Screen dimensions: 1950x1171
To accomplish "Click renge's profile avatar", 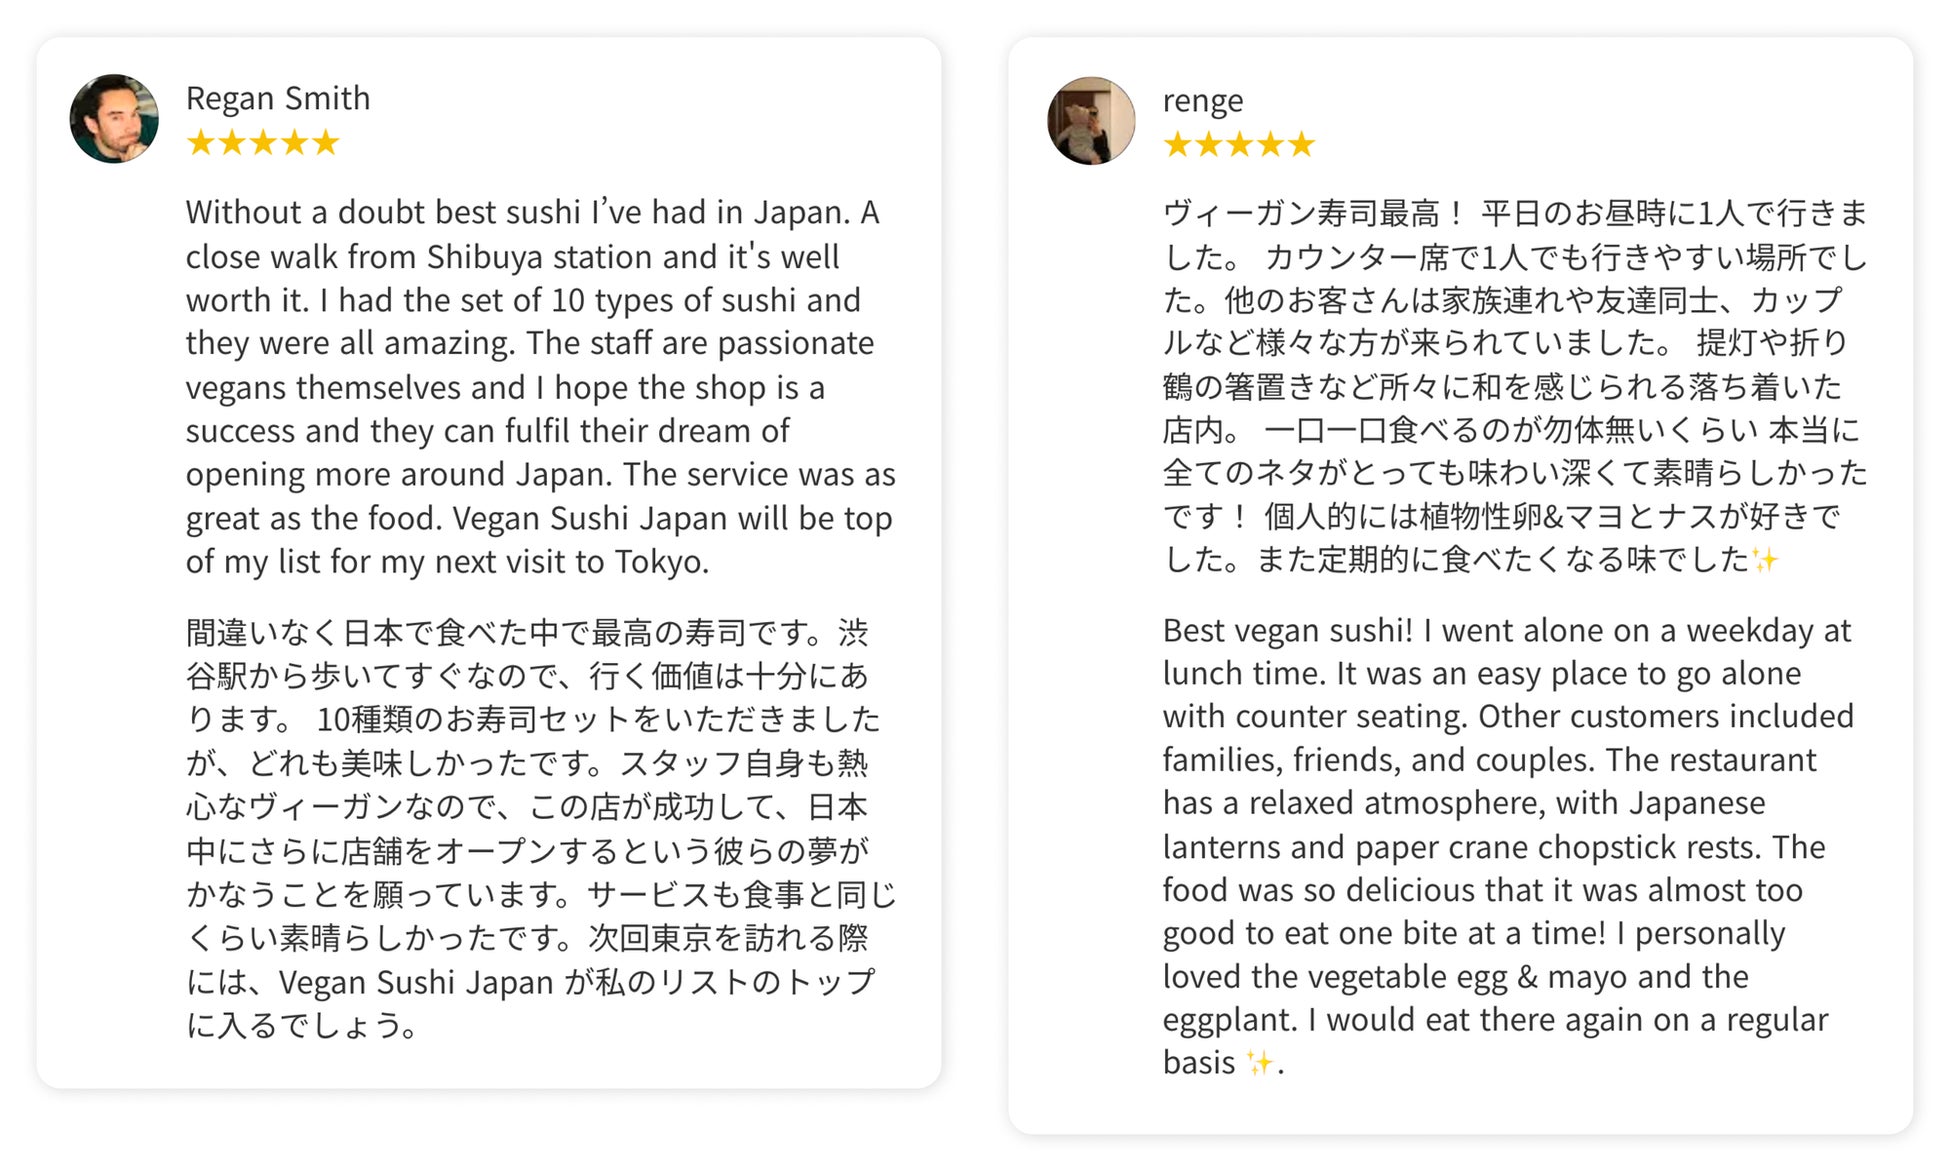I will pyautogui.click(x=1090, y=120).
